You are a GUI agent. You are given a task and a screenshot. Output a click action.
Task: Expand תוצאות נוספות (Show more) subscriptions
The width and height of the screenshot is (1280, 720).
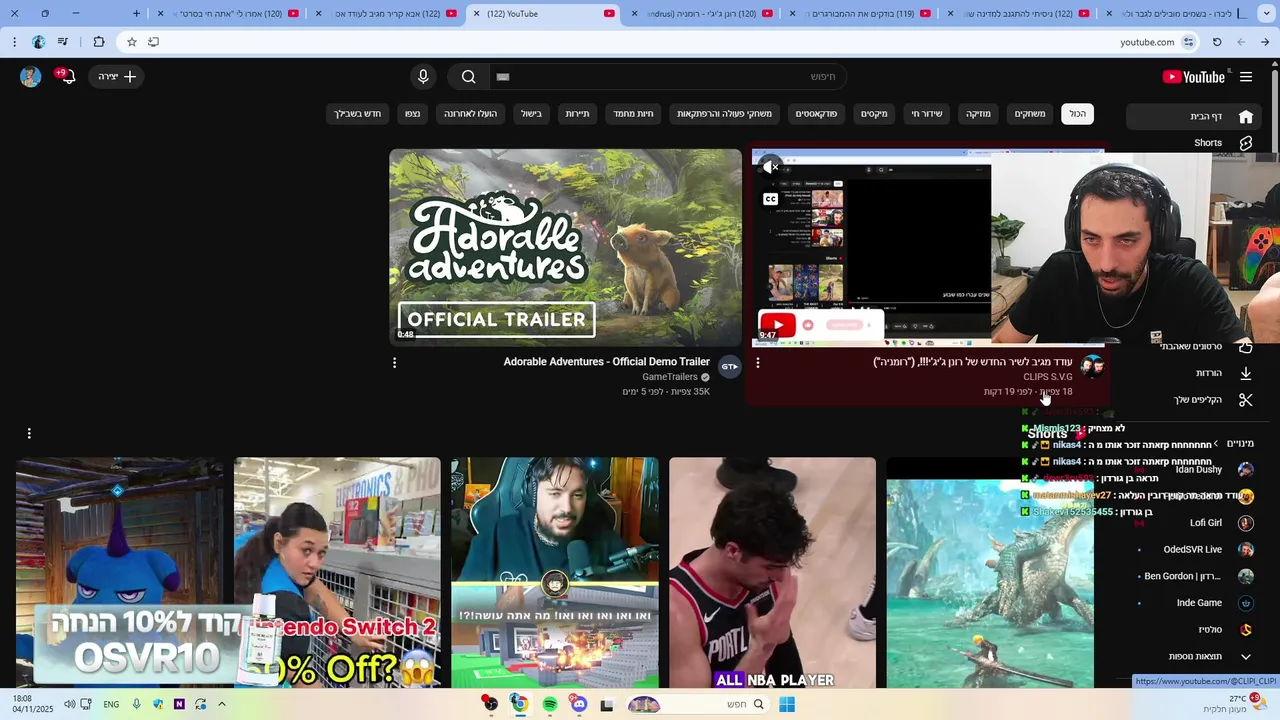pos(1211,657)
